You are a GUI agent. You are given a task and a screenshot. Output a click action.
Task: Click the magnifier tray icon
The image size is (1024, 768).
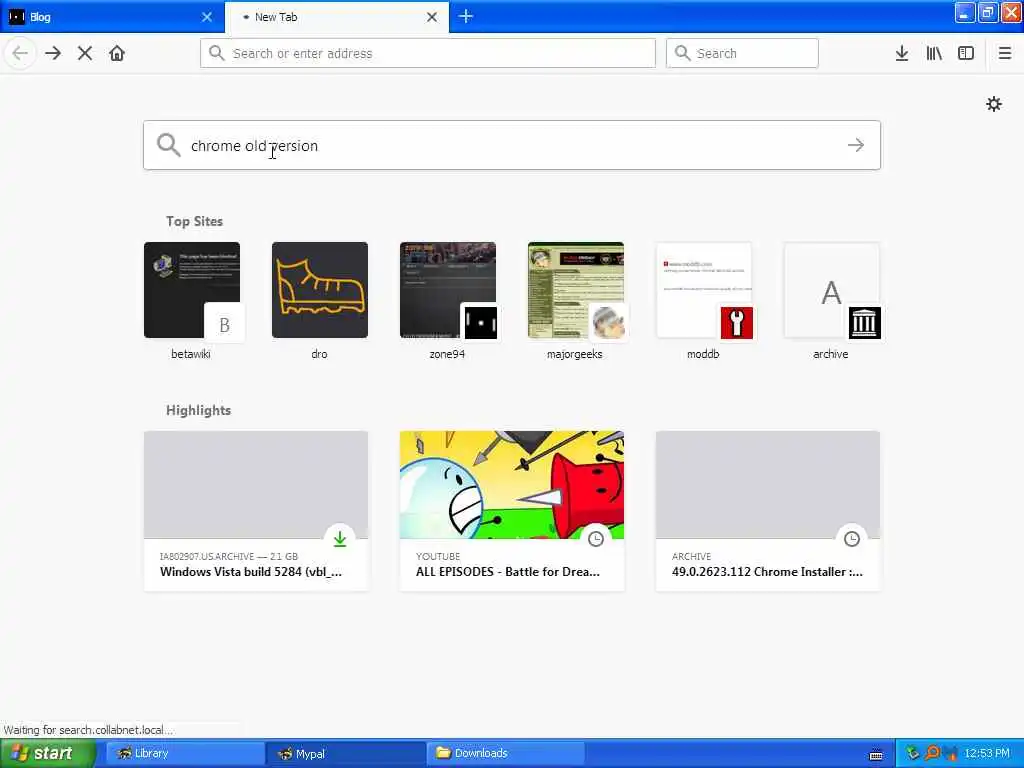(x=932, y=753)
